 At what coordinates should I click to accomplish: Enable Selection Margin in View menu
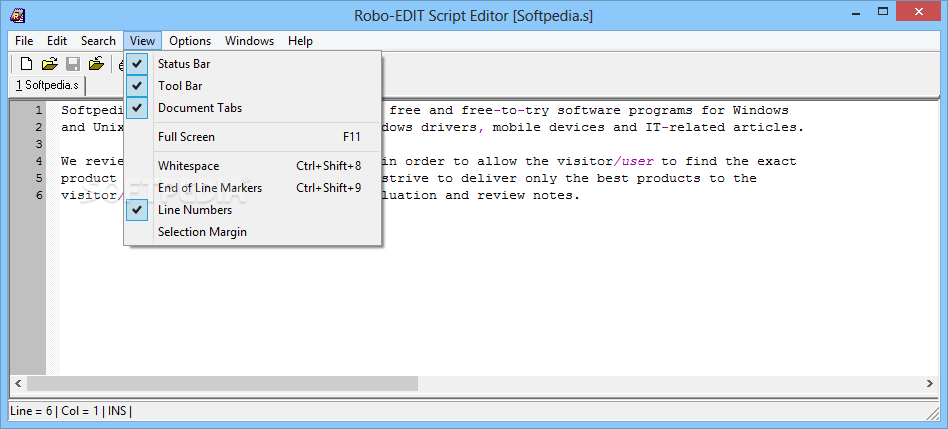tap(253, 232)
